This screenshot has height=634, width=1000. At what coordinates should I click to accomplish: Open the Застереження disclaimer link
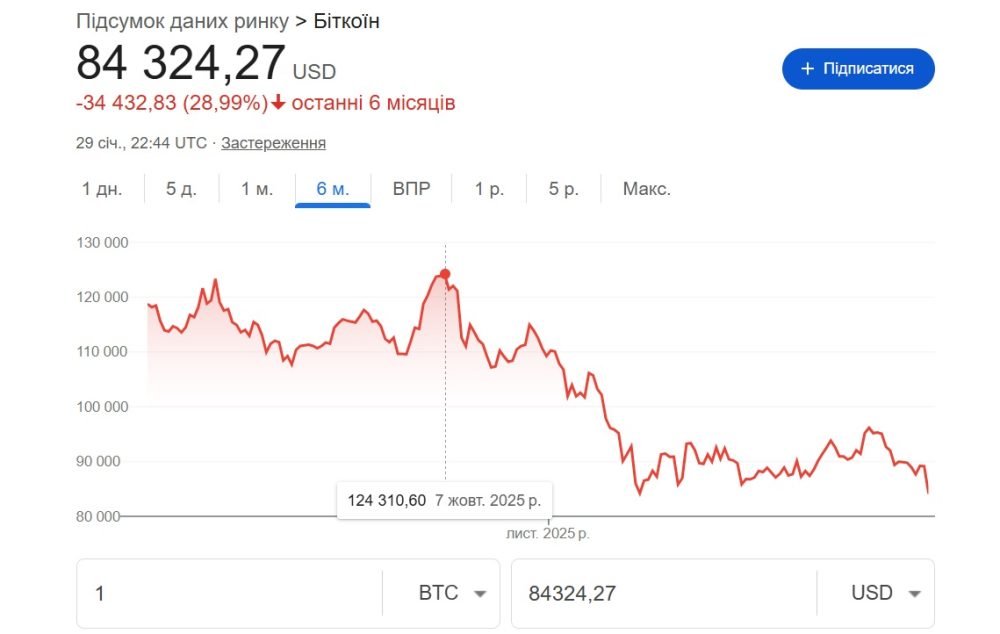pos(273,143)
